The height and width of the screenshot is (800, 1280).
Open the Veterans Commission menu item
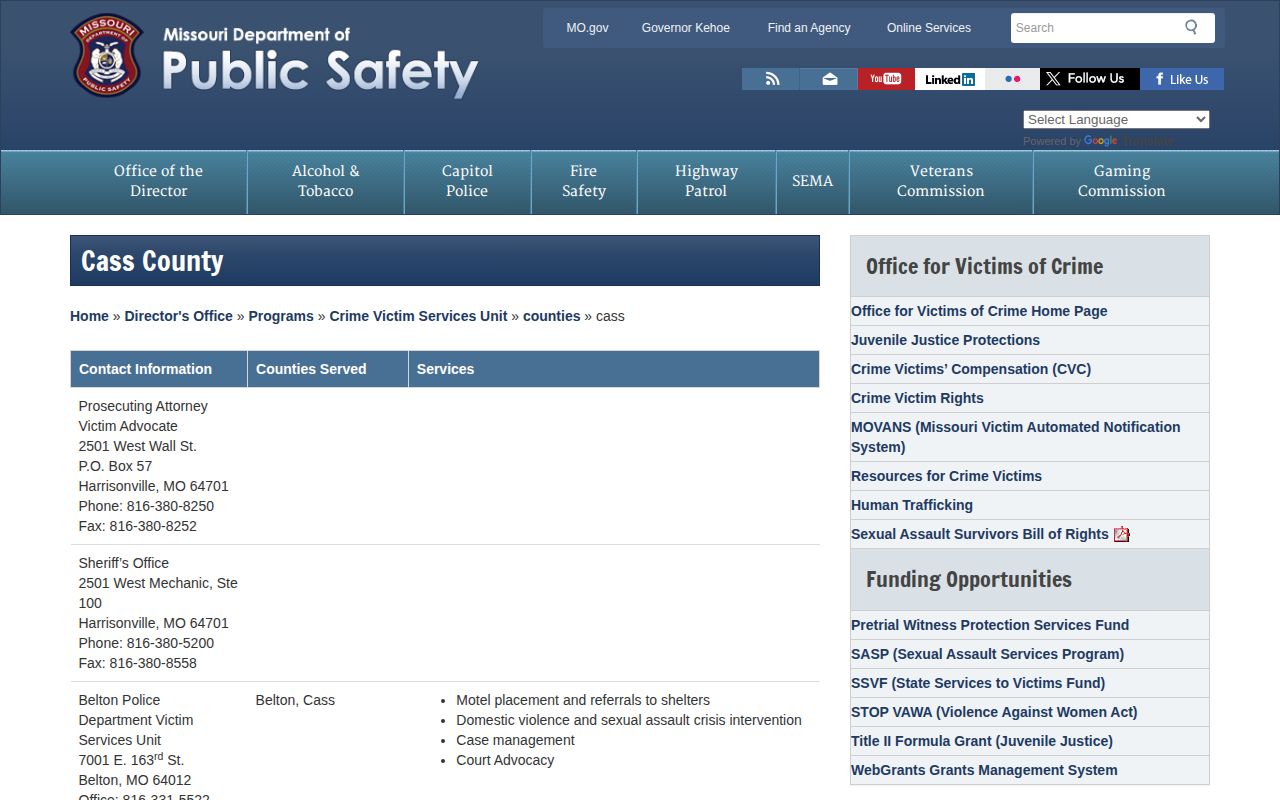point(940,181)
